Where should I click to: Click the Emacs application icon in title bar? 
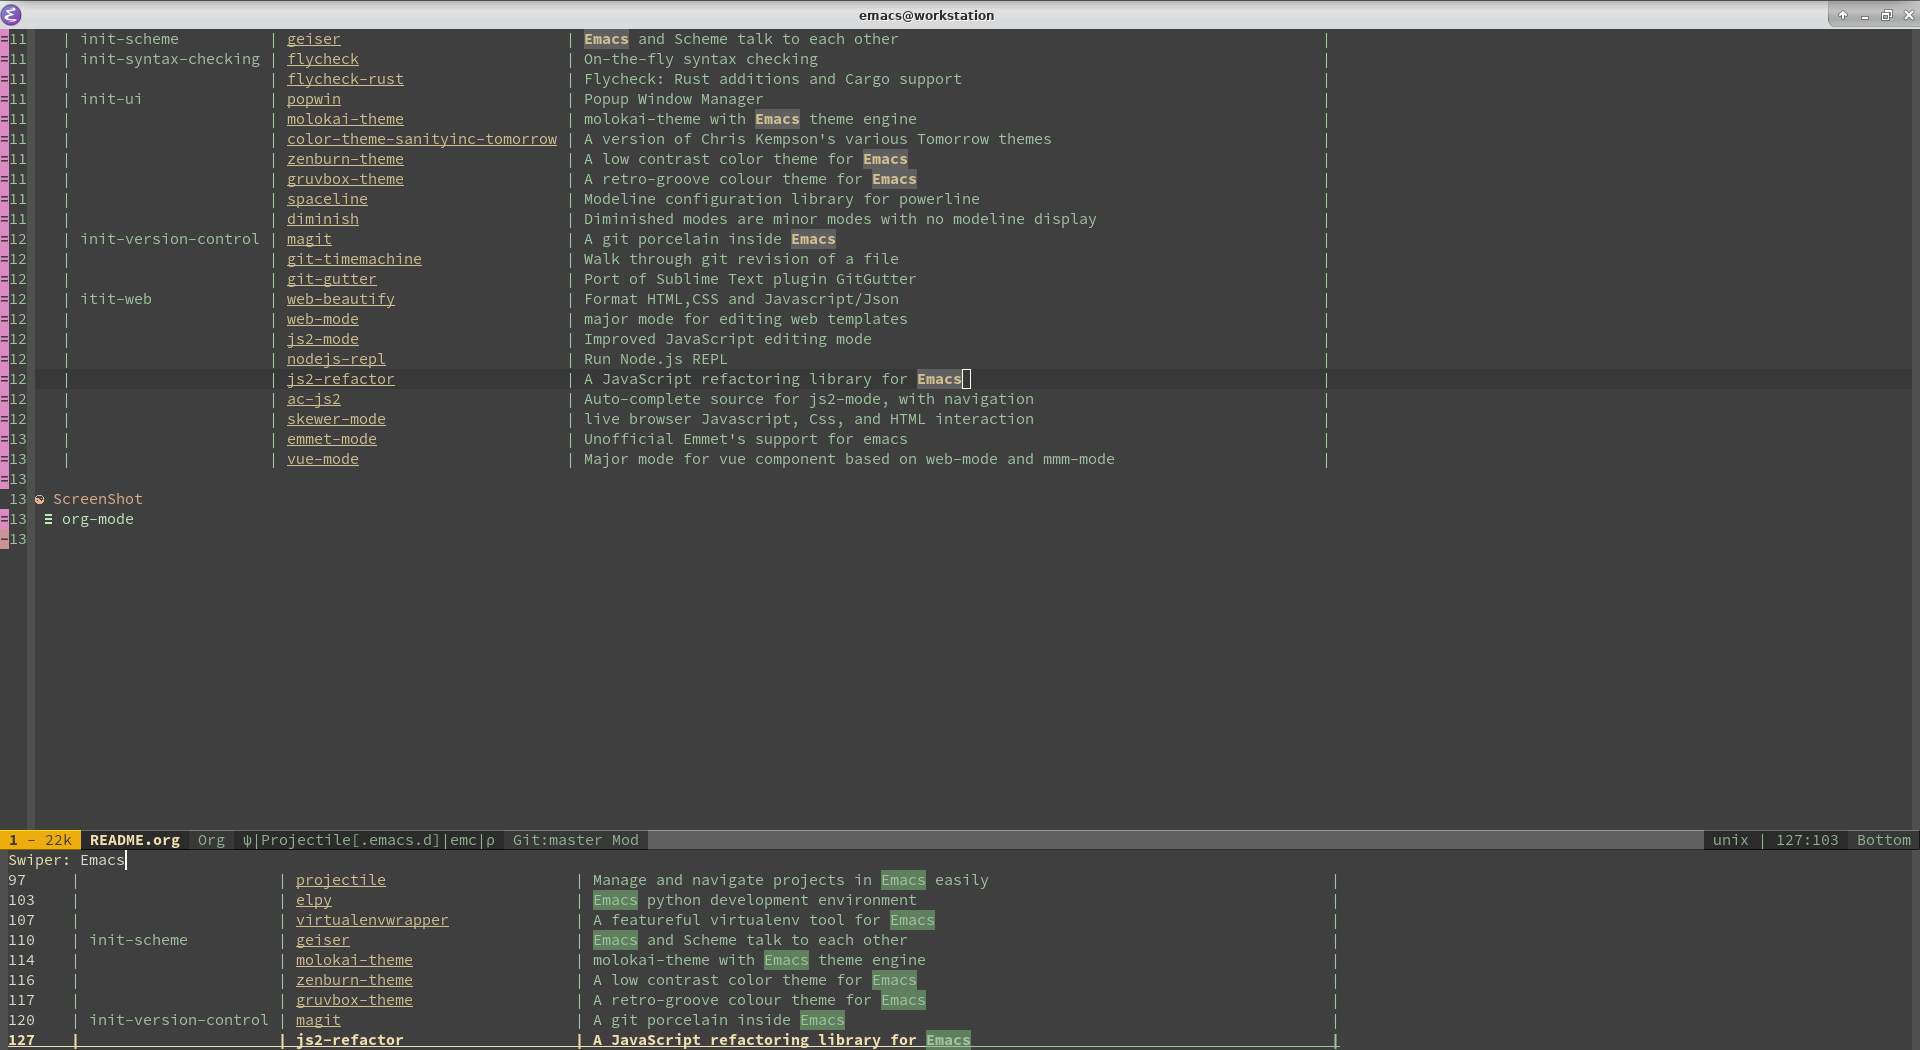tap(11, 14)
